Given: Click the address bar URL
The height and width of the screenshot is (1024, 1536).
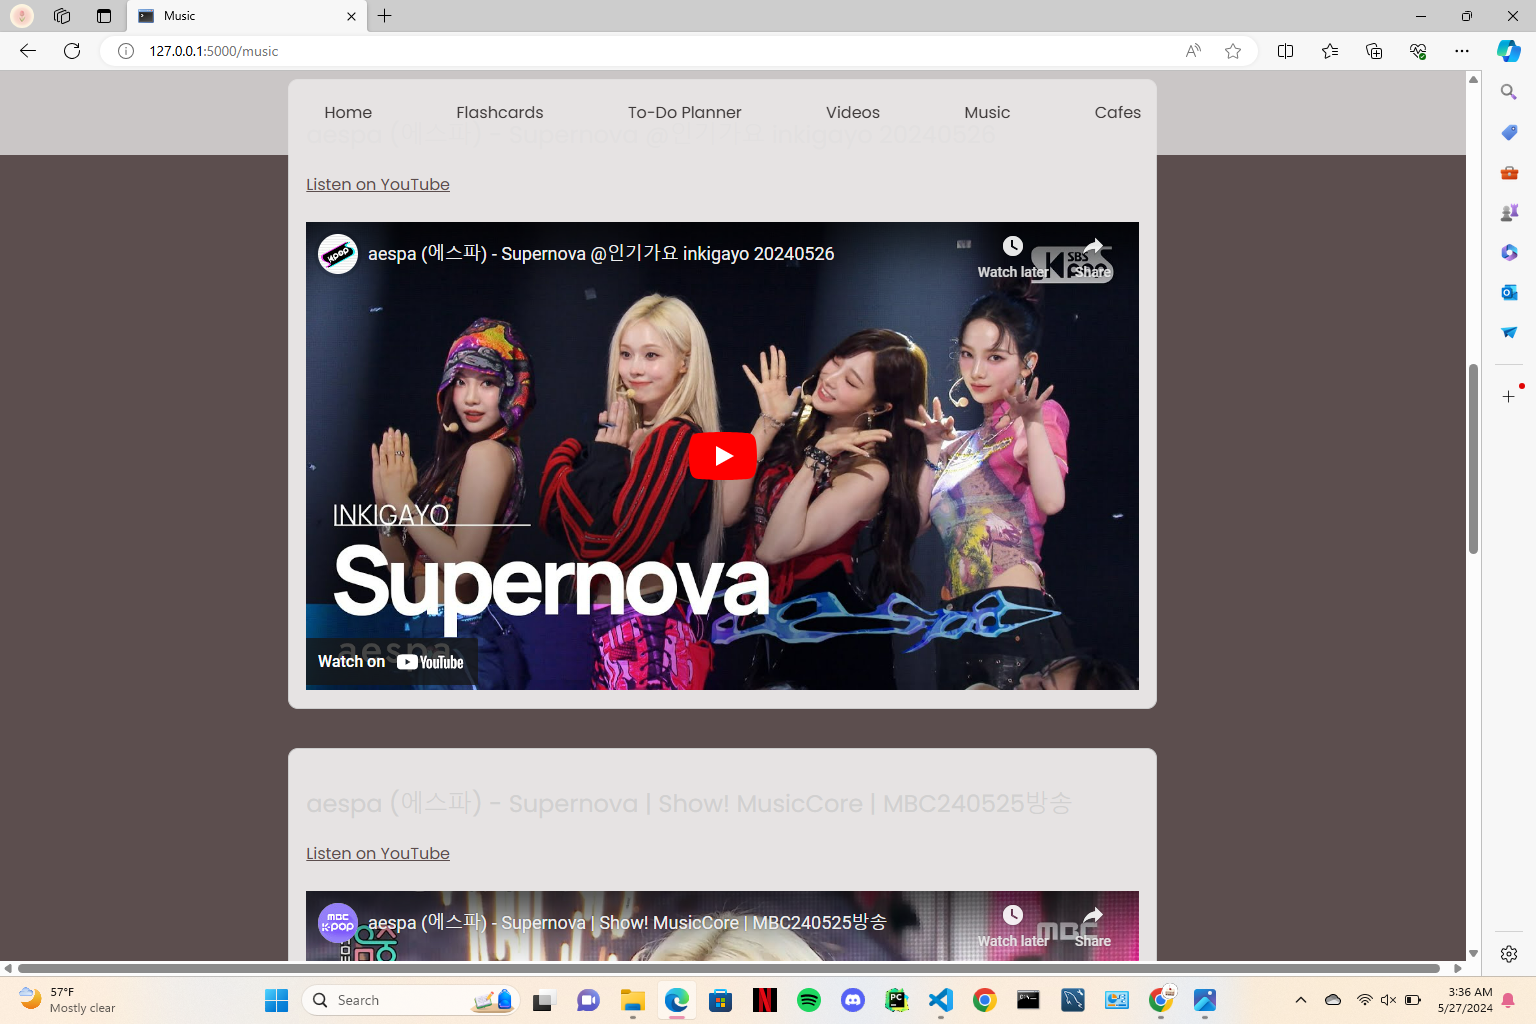Looking at the screenshot, I should pos(214,51).
